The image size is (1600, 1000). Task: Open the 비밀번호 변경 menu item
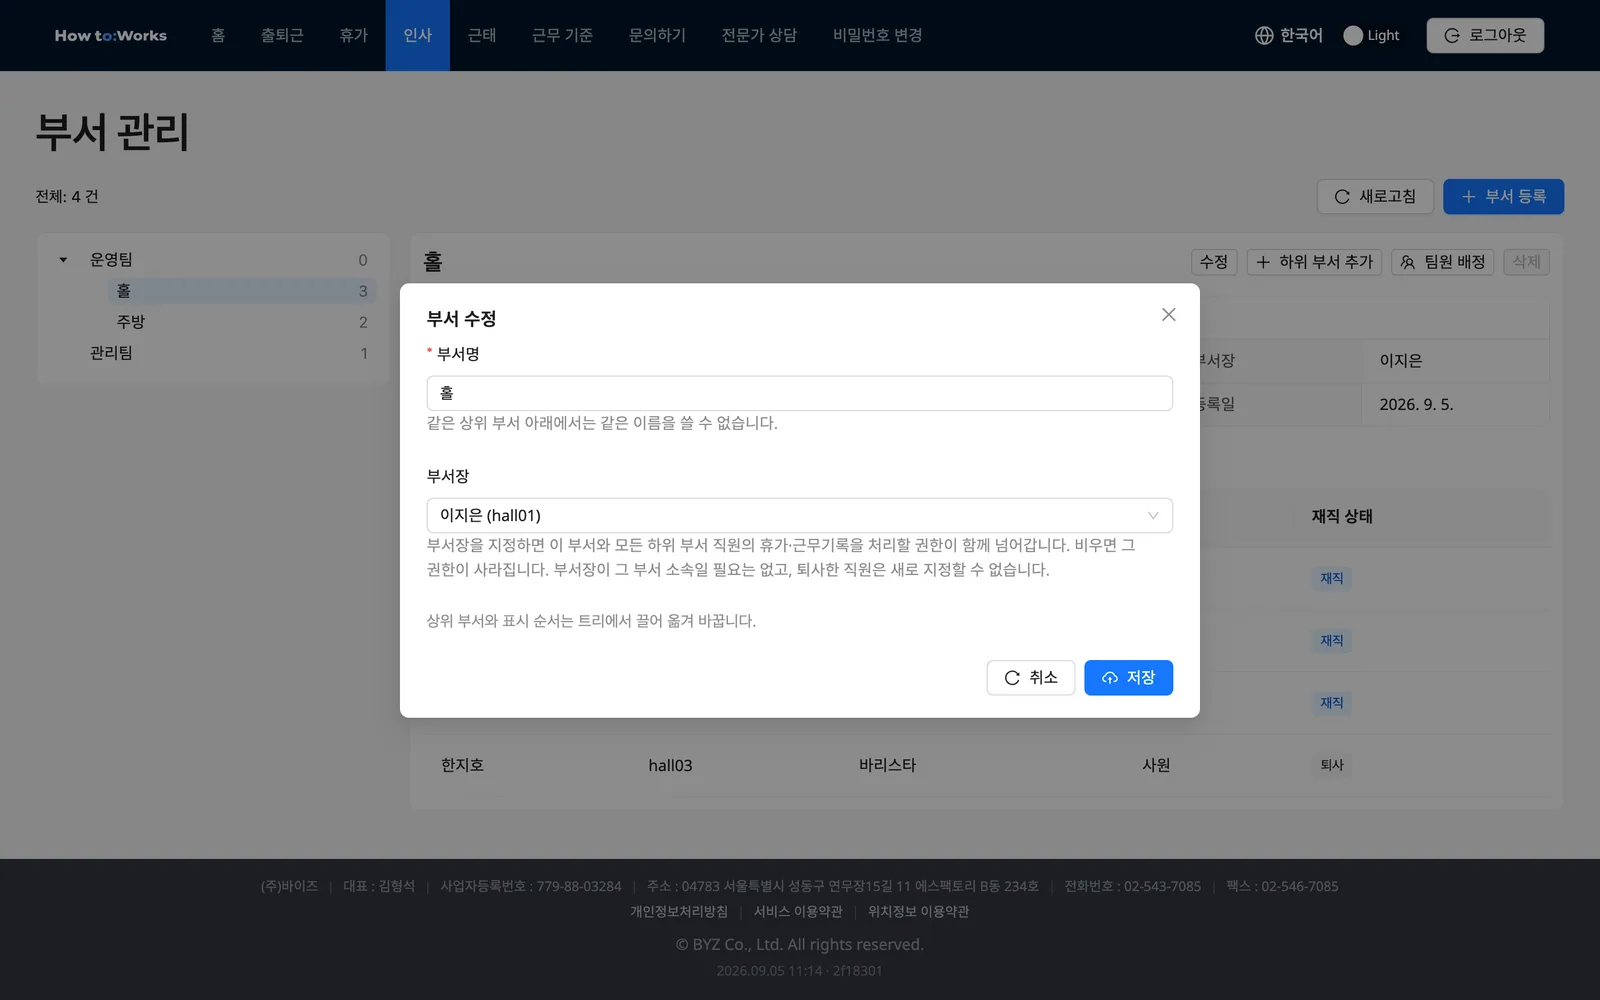pyautogui.click(x=877, y=35)
